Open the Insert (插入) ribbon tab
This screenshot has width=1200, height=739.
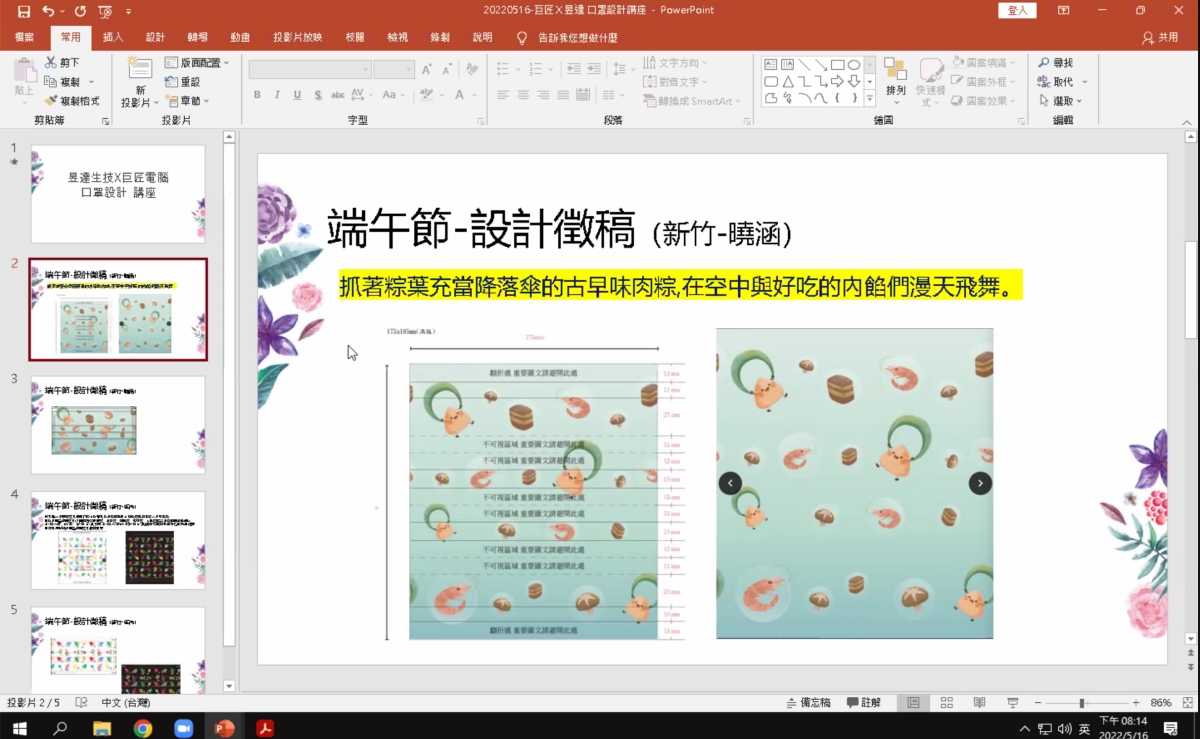pyautogui.click(x=113, y=37)
